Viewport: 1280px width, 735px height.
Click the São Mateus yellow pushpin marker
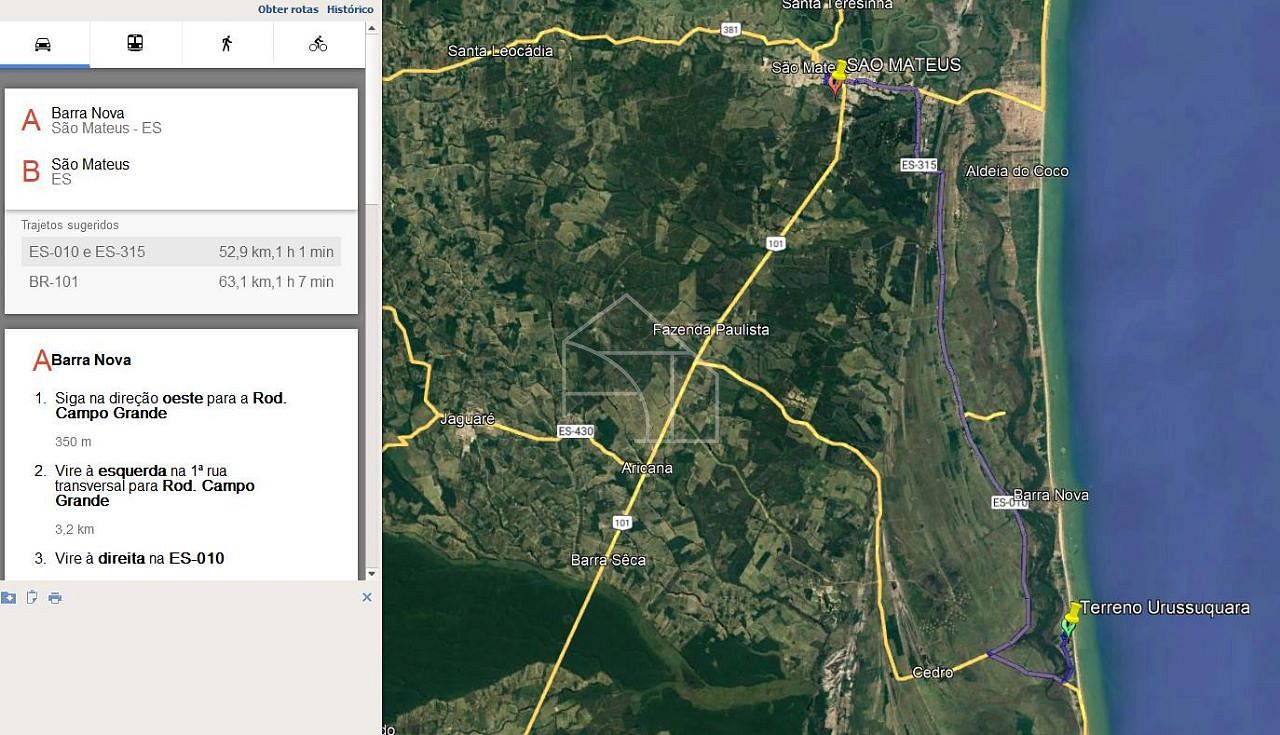[x=840, y=70]
